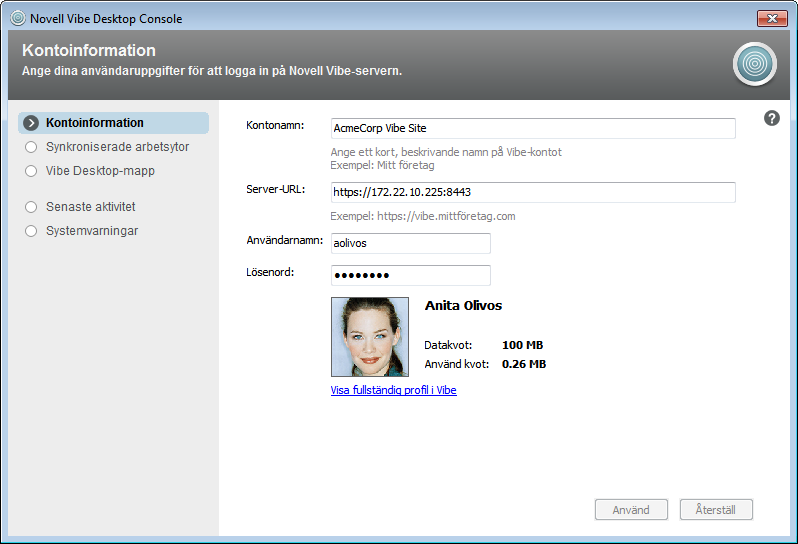Viewport: 798px width, 544px height.
Task: Select radio circle next to Systemvarningar
Action: click(x=31, y=231)
